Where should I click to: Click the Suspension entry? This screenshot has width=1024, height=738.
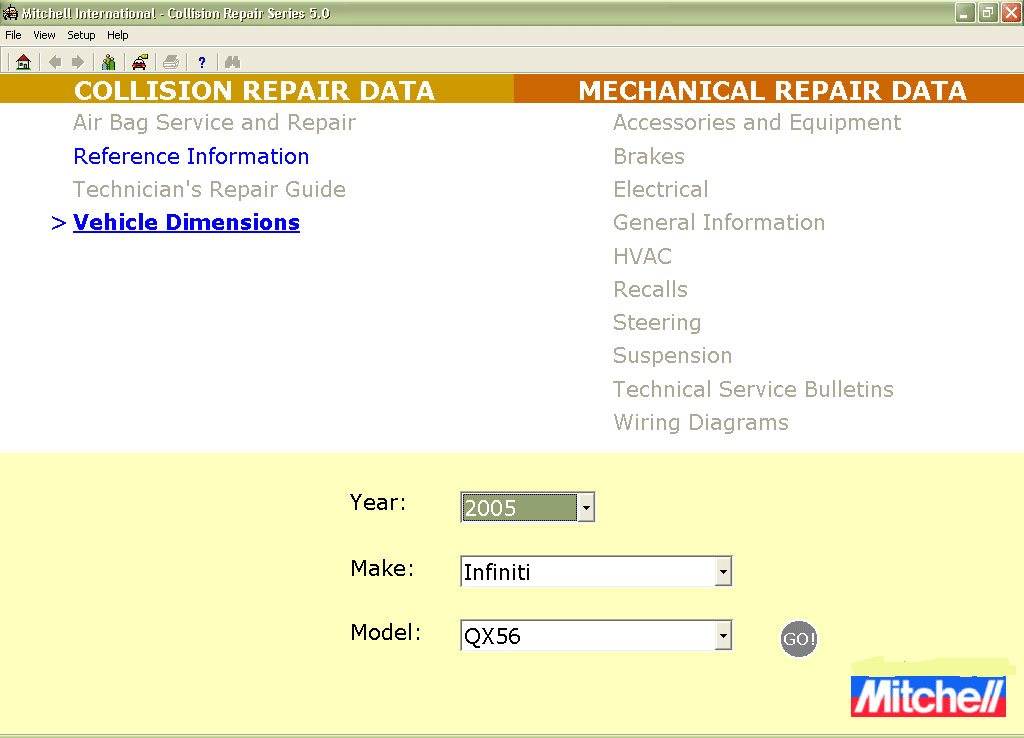(673, 356)
